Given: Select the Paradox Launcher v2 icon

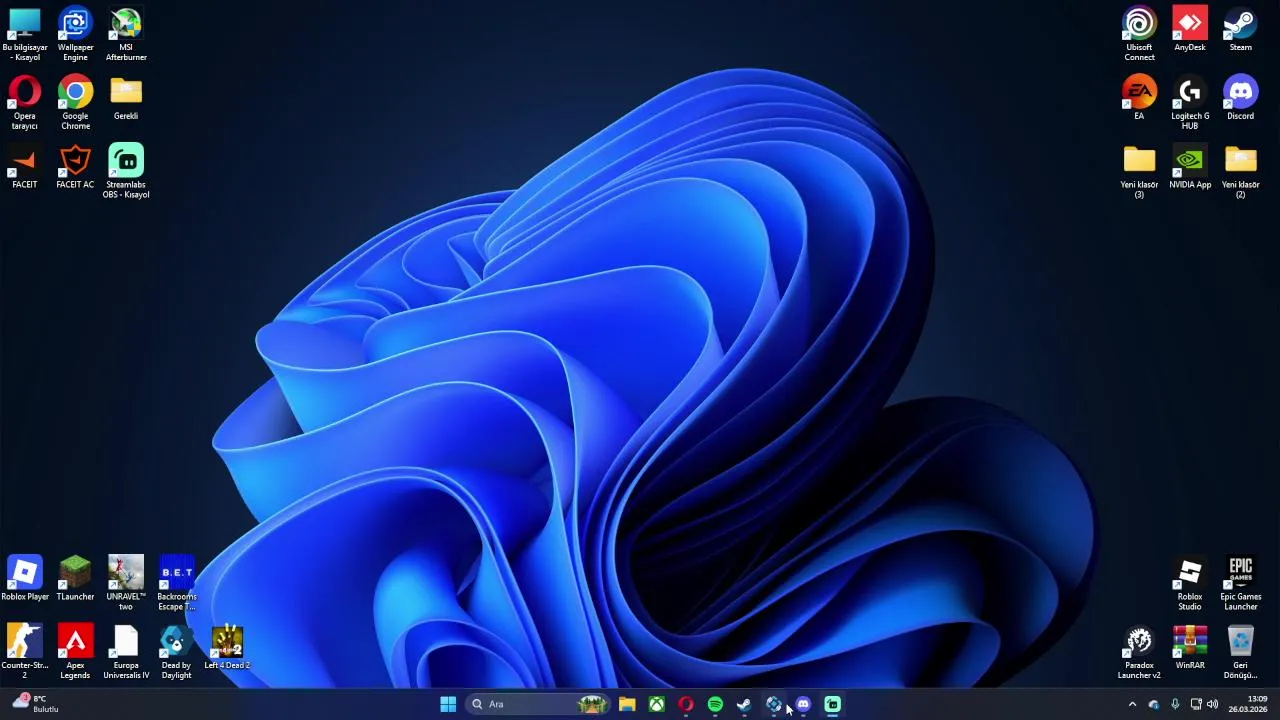Looking at the screenshot, I should pos(1139,652).
